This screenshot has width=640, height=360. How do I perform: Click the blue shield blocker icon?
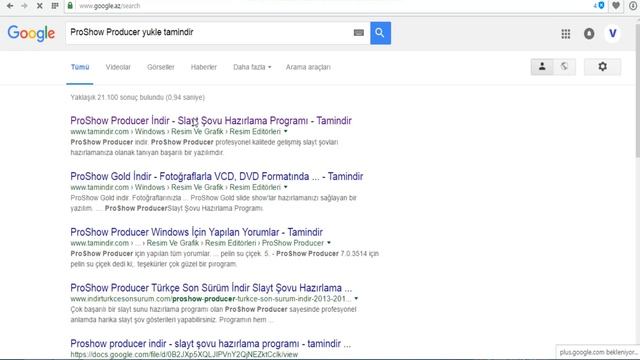pyautogui.click(x=601, y=6)
